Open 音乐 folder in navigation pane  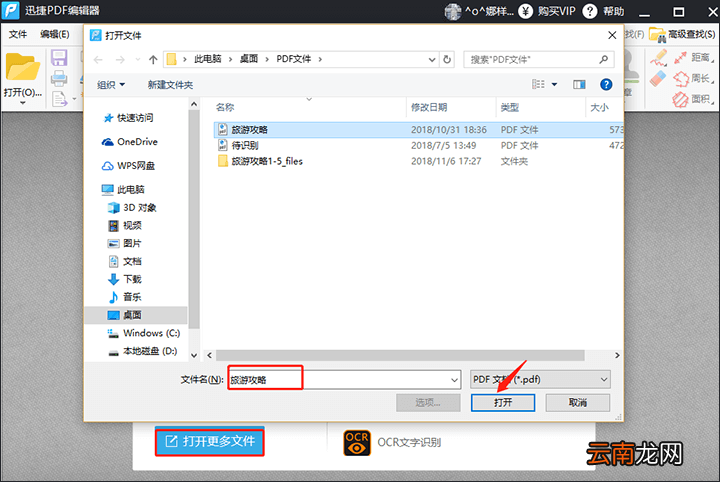(124, 297)
